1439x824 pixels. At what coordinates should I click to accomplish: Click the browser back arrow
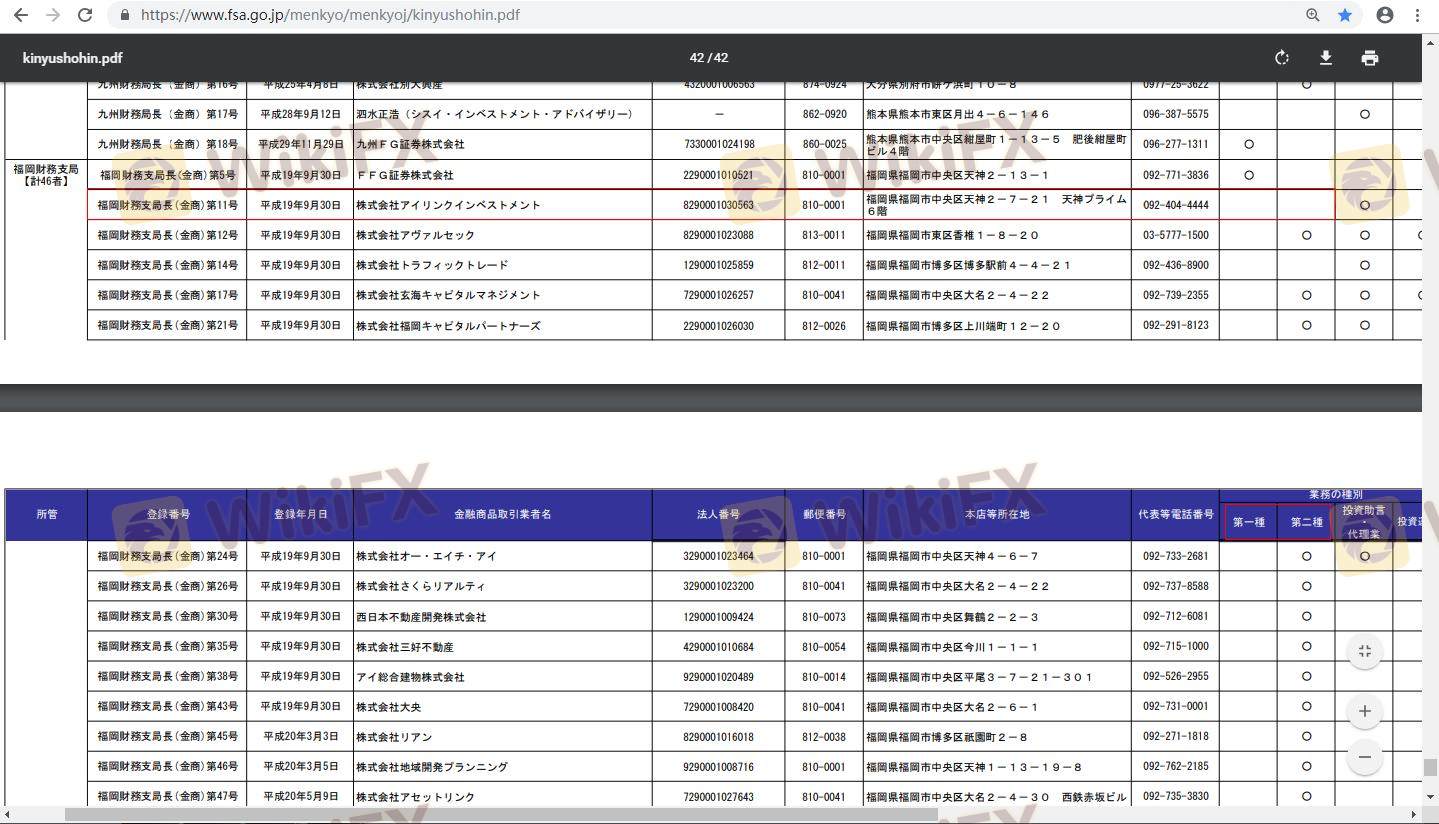tap(21, 15)
